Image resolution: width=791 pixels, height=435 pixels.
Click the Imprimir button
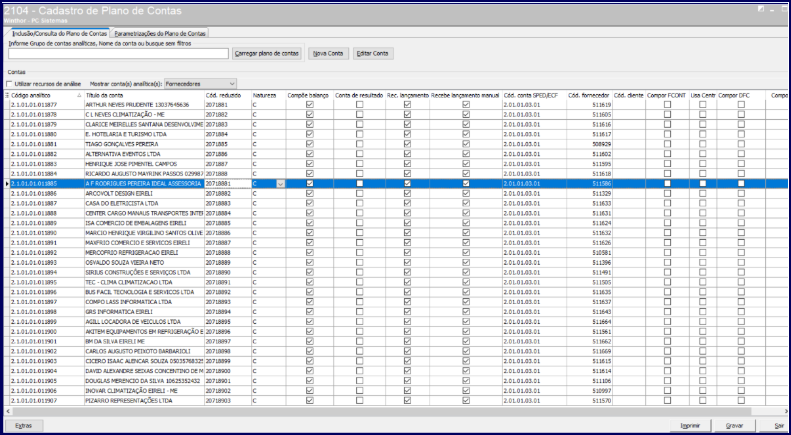pyautogui.click(x=690, y=425)
